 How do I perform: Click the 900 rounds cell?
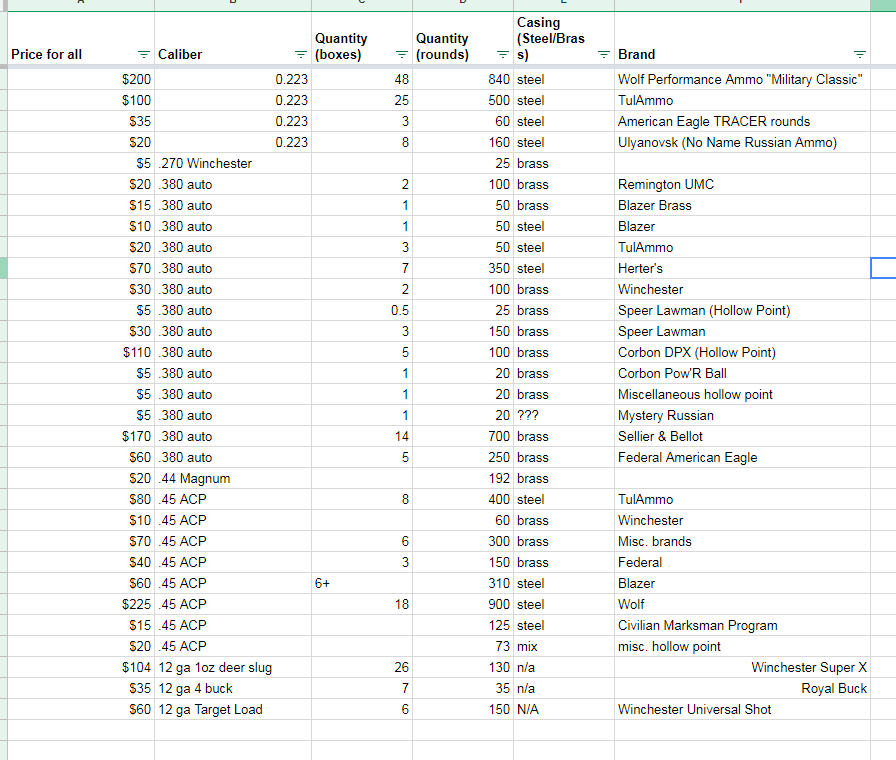pyautogui.click(x=463, y=605)
